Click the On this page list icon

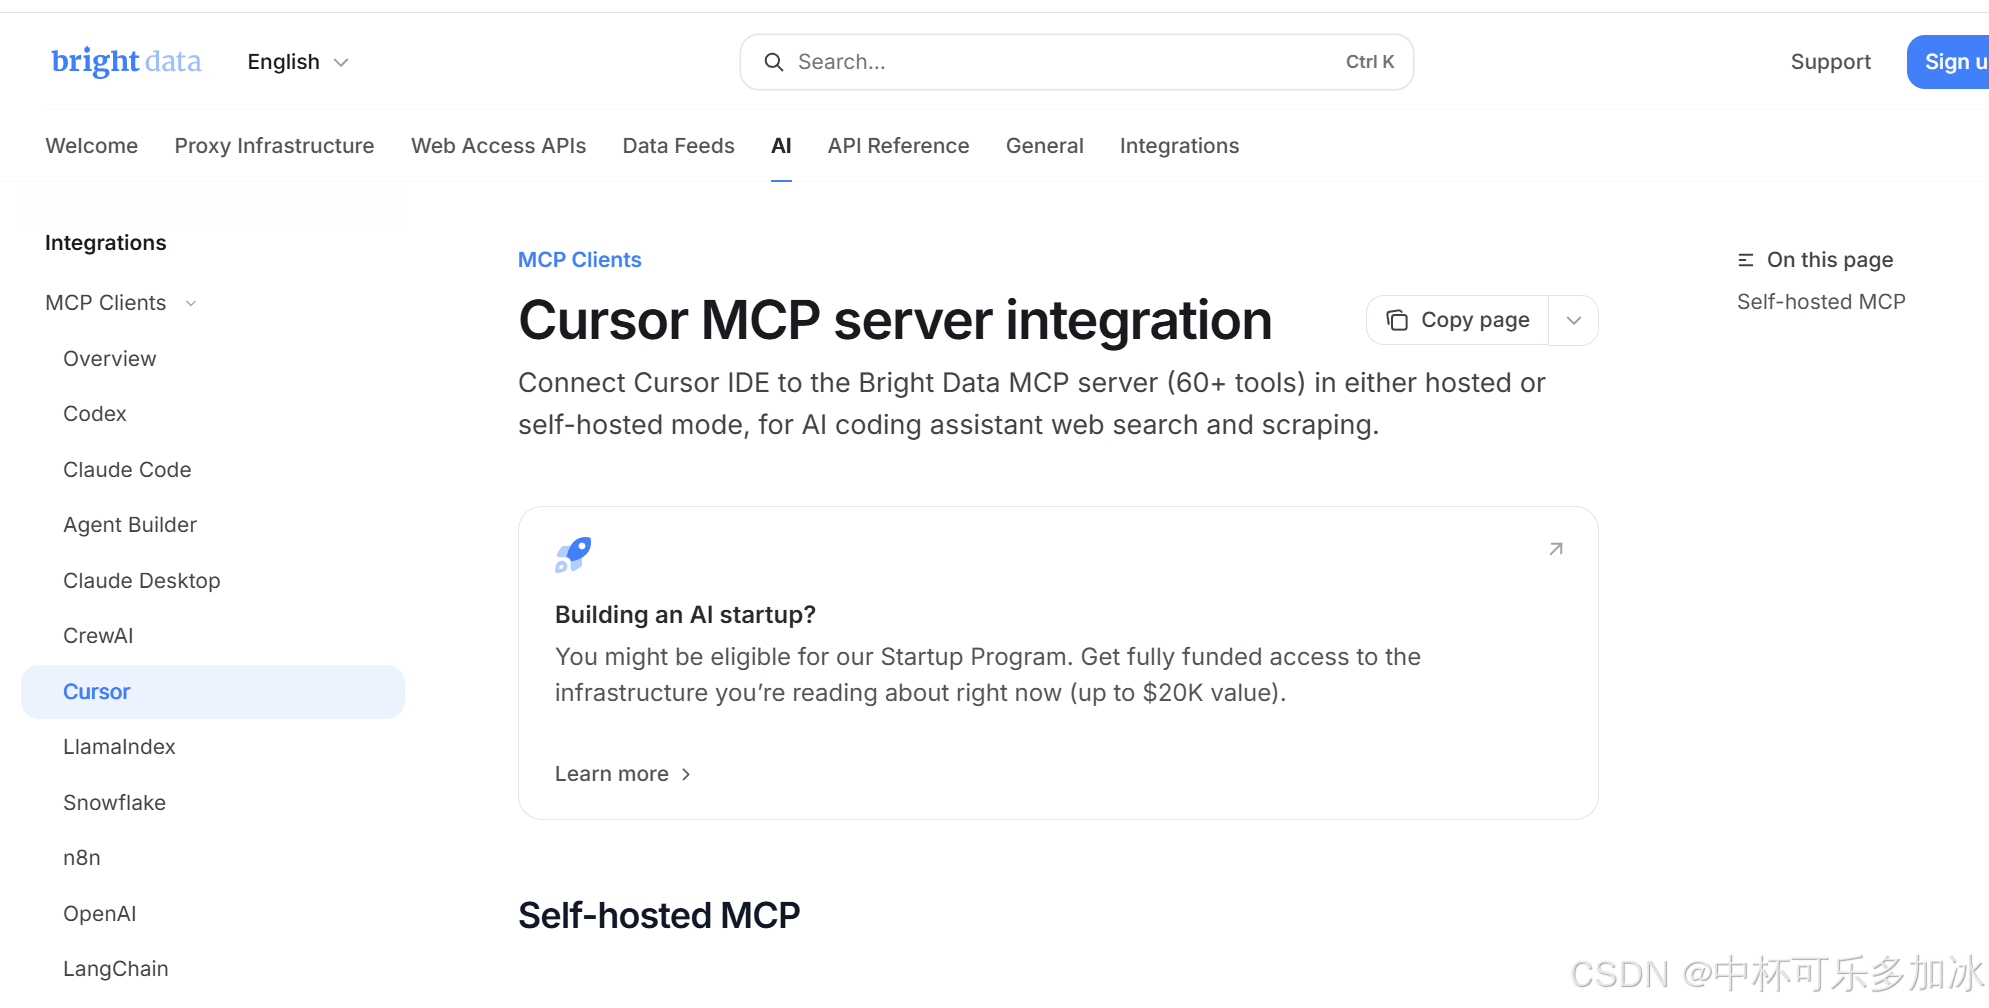(x=1746, y=260)
